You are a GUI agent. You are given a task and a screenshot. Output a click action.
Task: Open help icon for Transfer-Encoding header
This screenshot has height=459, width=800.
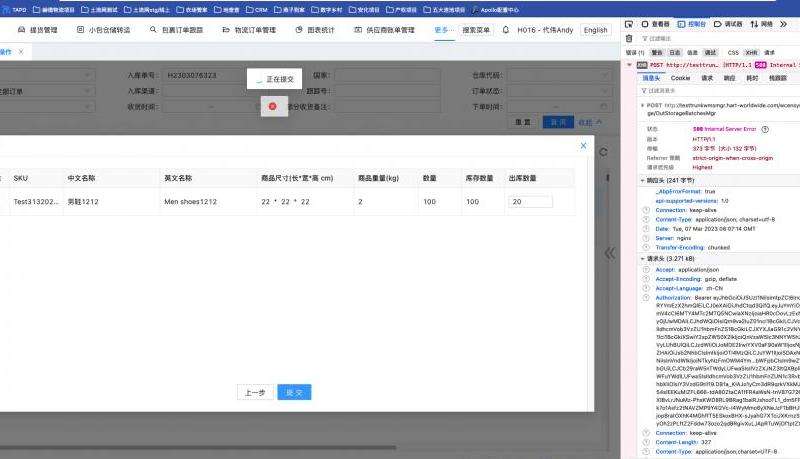(x=646, y=247)
